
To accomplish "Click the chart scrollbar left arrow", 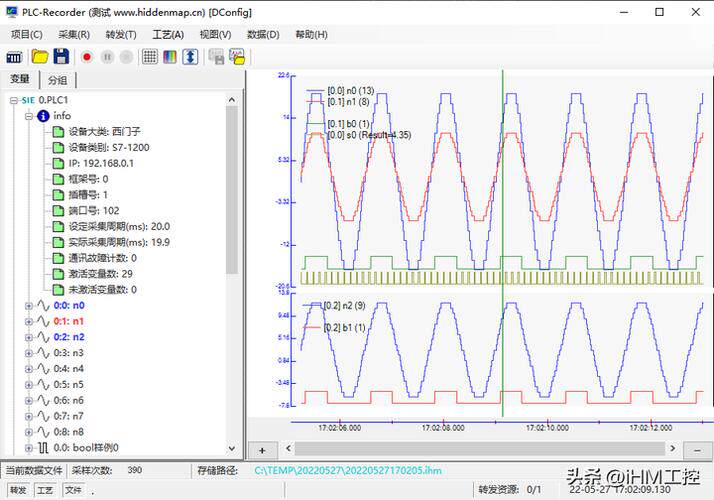I will (289, 449).
